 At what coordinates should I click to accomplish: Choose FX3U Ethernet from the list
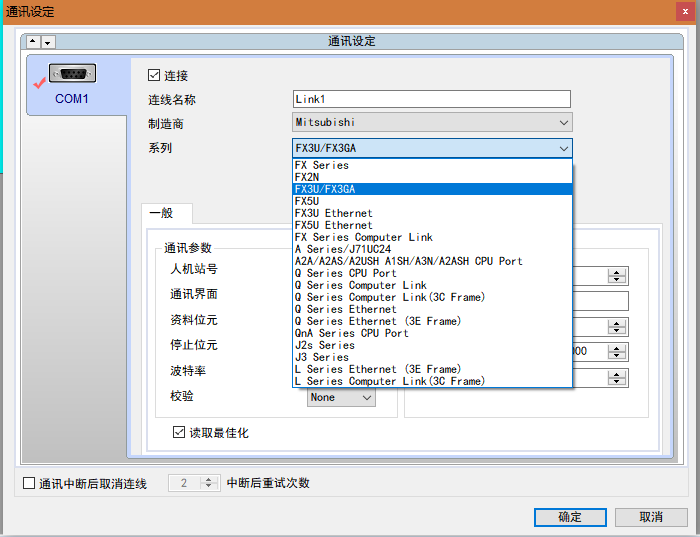[x=333, y=213]
